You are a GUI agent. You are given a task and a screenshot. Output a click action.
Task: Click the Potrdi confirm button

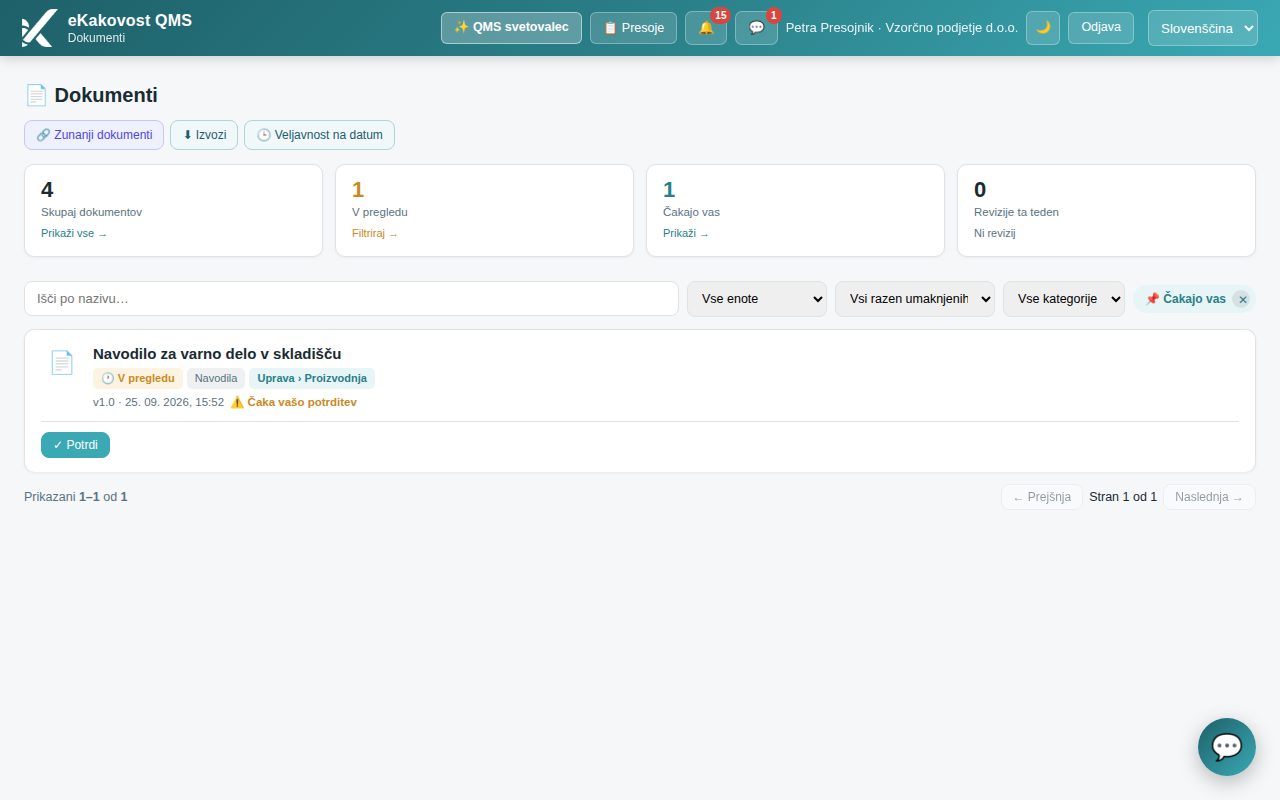click(75, 445)
